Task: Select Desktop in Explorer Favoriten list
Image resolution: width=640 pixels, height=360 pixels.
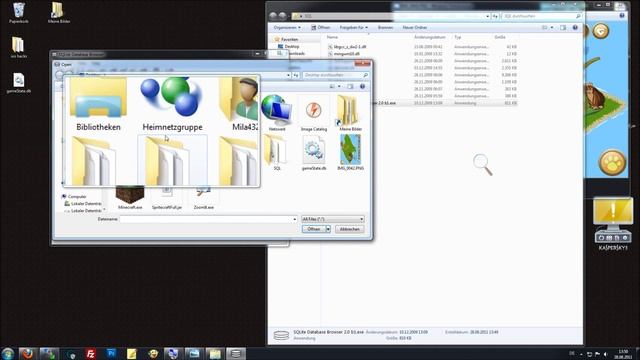Action: point(289,47)
